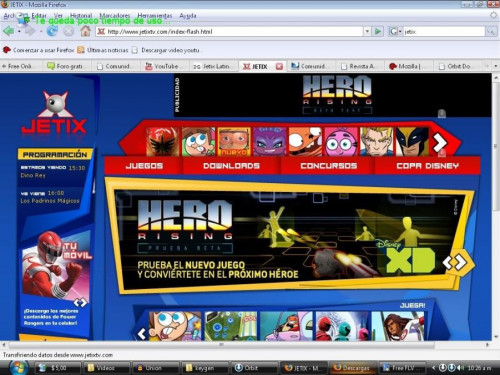Select the Timmy Turner character icon
500x375 pixels.
tap(198, 142)
